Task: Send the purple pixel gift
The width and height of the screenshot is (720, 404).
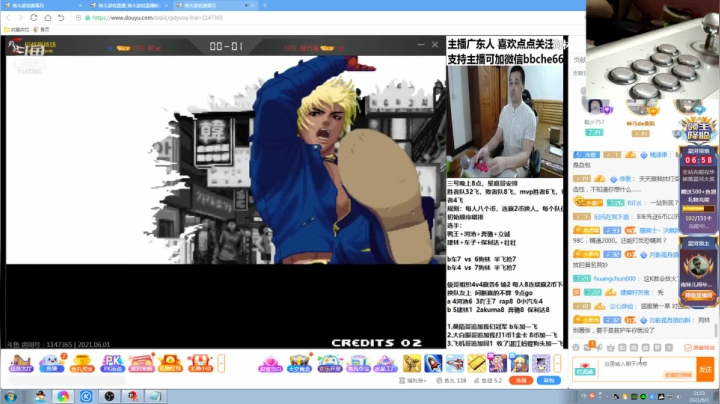Action: point(540,363)
